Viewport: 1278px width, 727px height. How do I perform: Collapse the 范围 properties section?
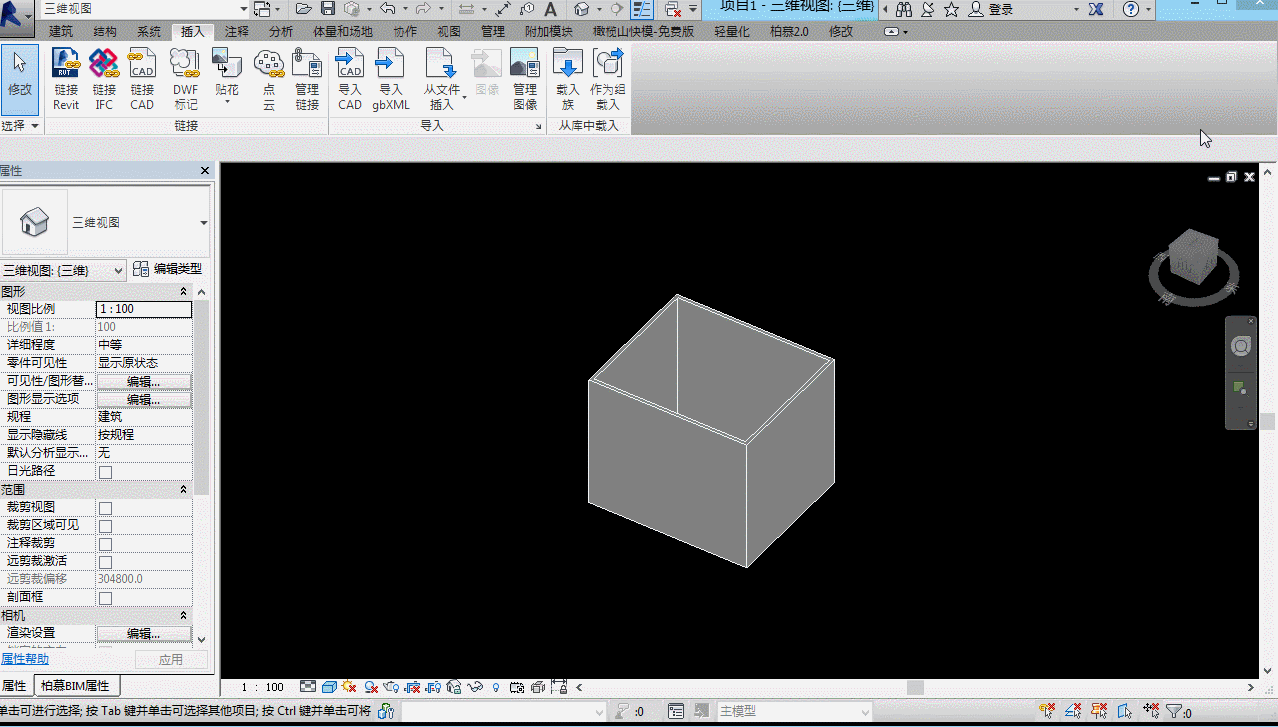[x=183, y=490]
